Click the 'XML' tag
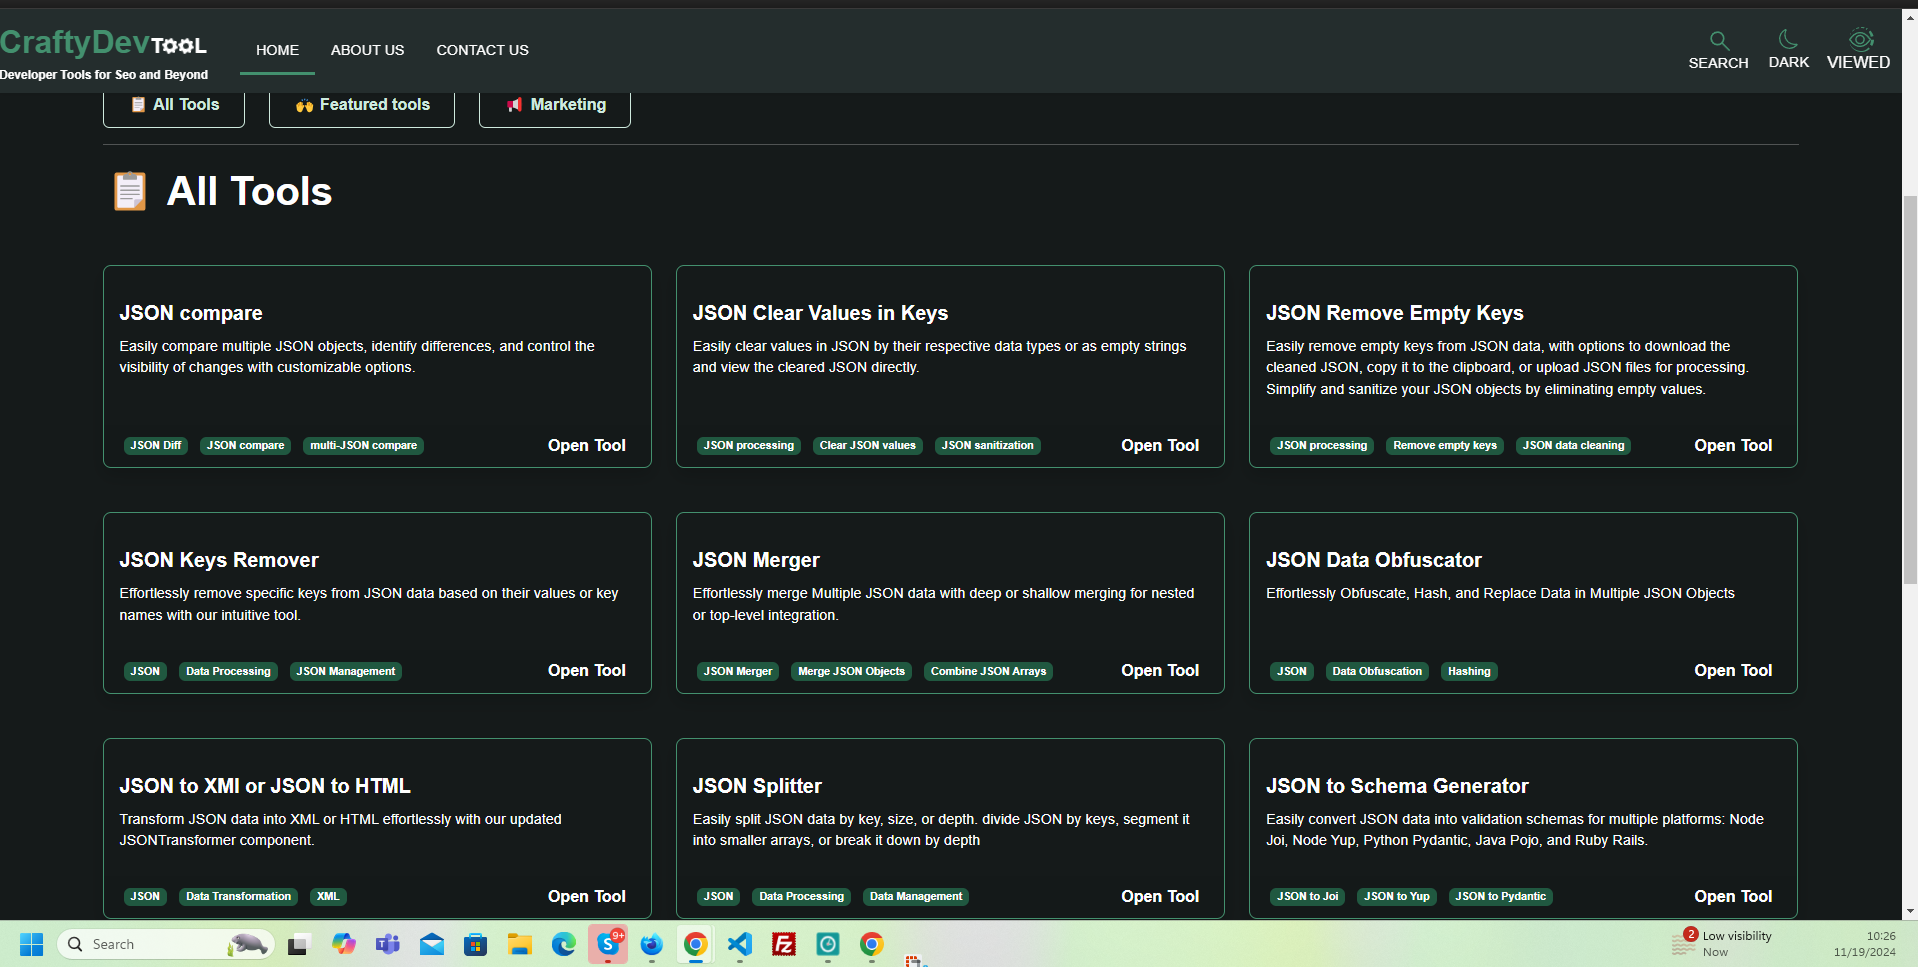This screenshot has height=967, width=1918. tap(328, 897)
